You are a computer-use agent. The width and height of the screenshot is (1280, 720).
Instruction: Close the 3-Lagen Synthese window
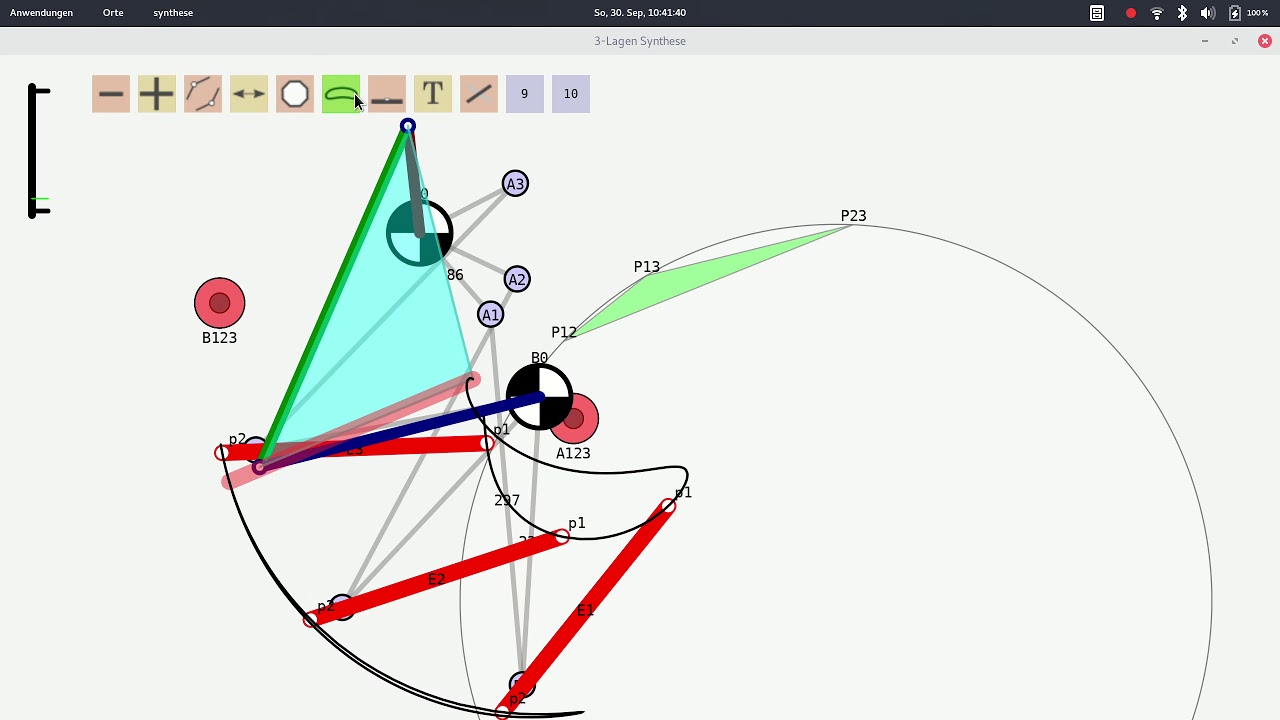point(1265,41)
